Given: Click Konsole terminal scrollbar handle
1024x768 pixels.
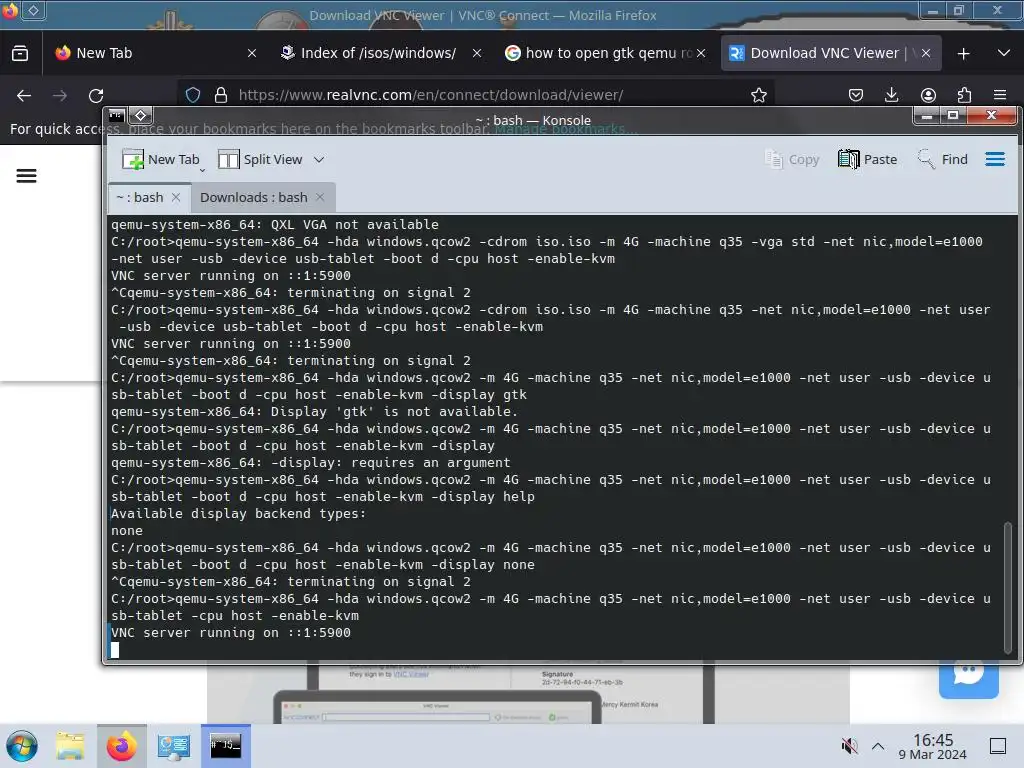Looking at the screenshot, I should tap(1008, 586).
